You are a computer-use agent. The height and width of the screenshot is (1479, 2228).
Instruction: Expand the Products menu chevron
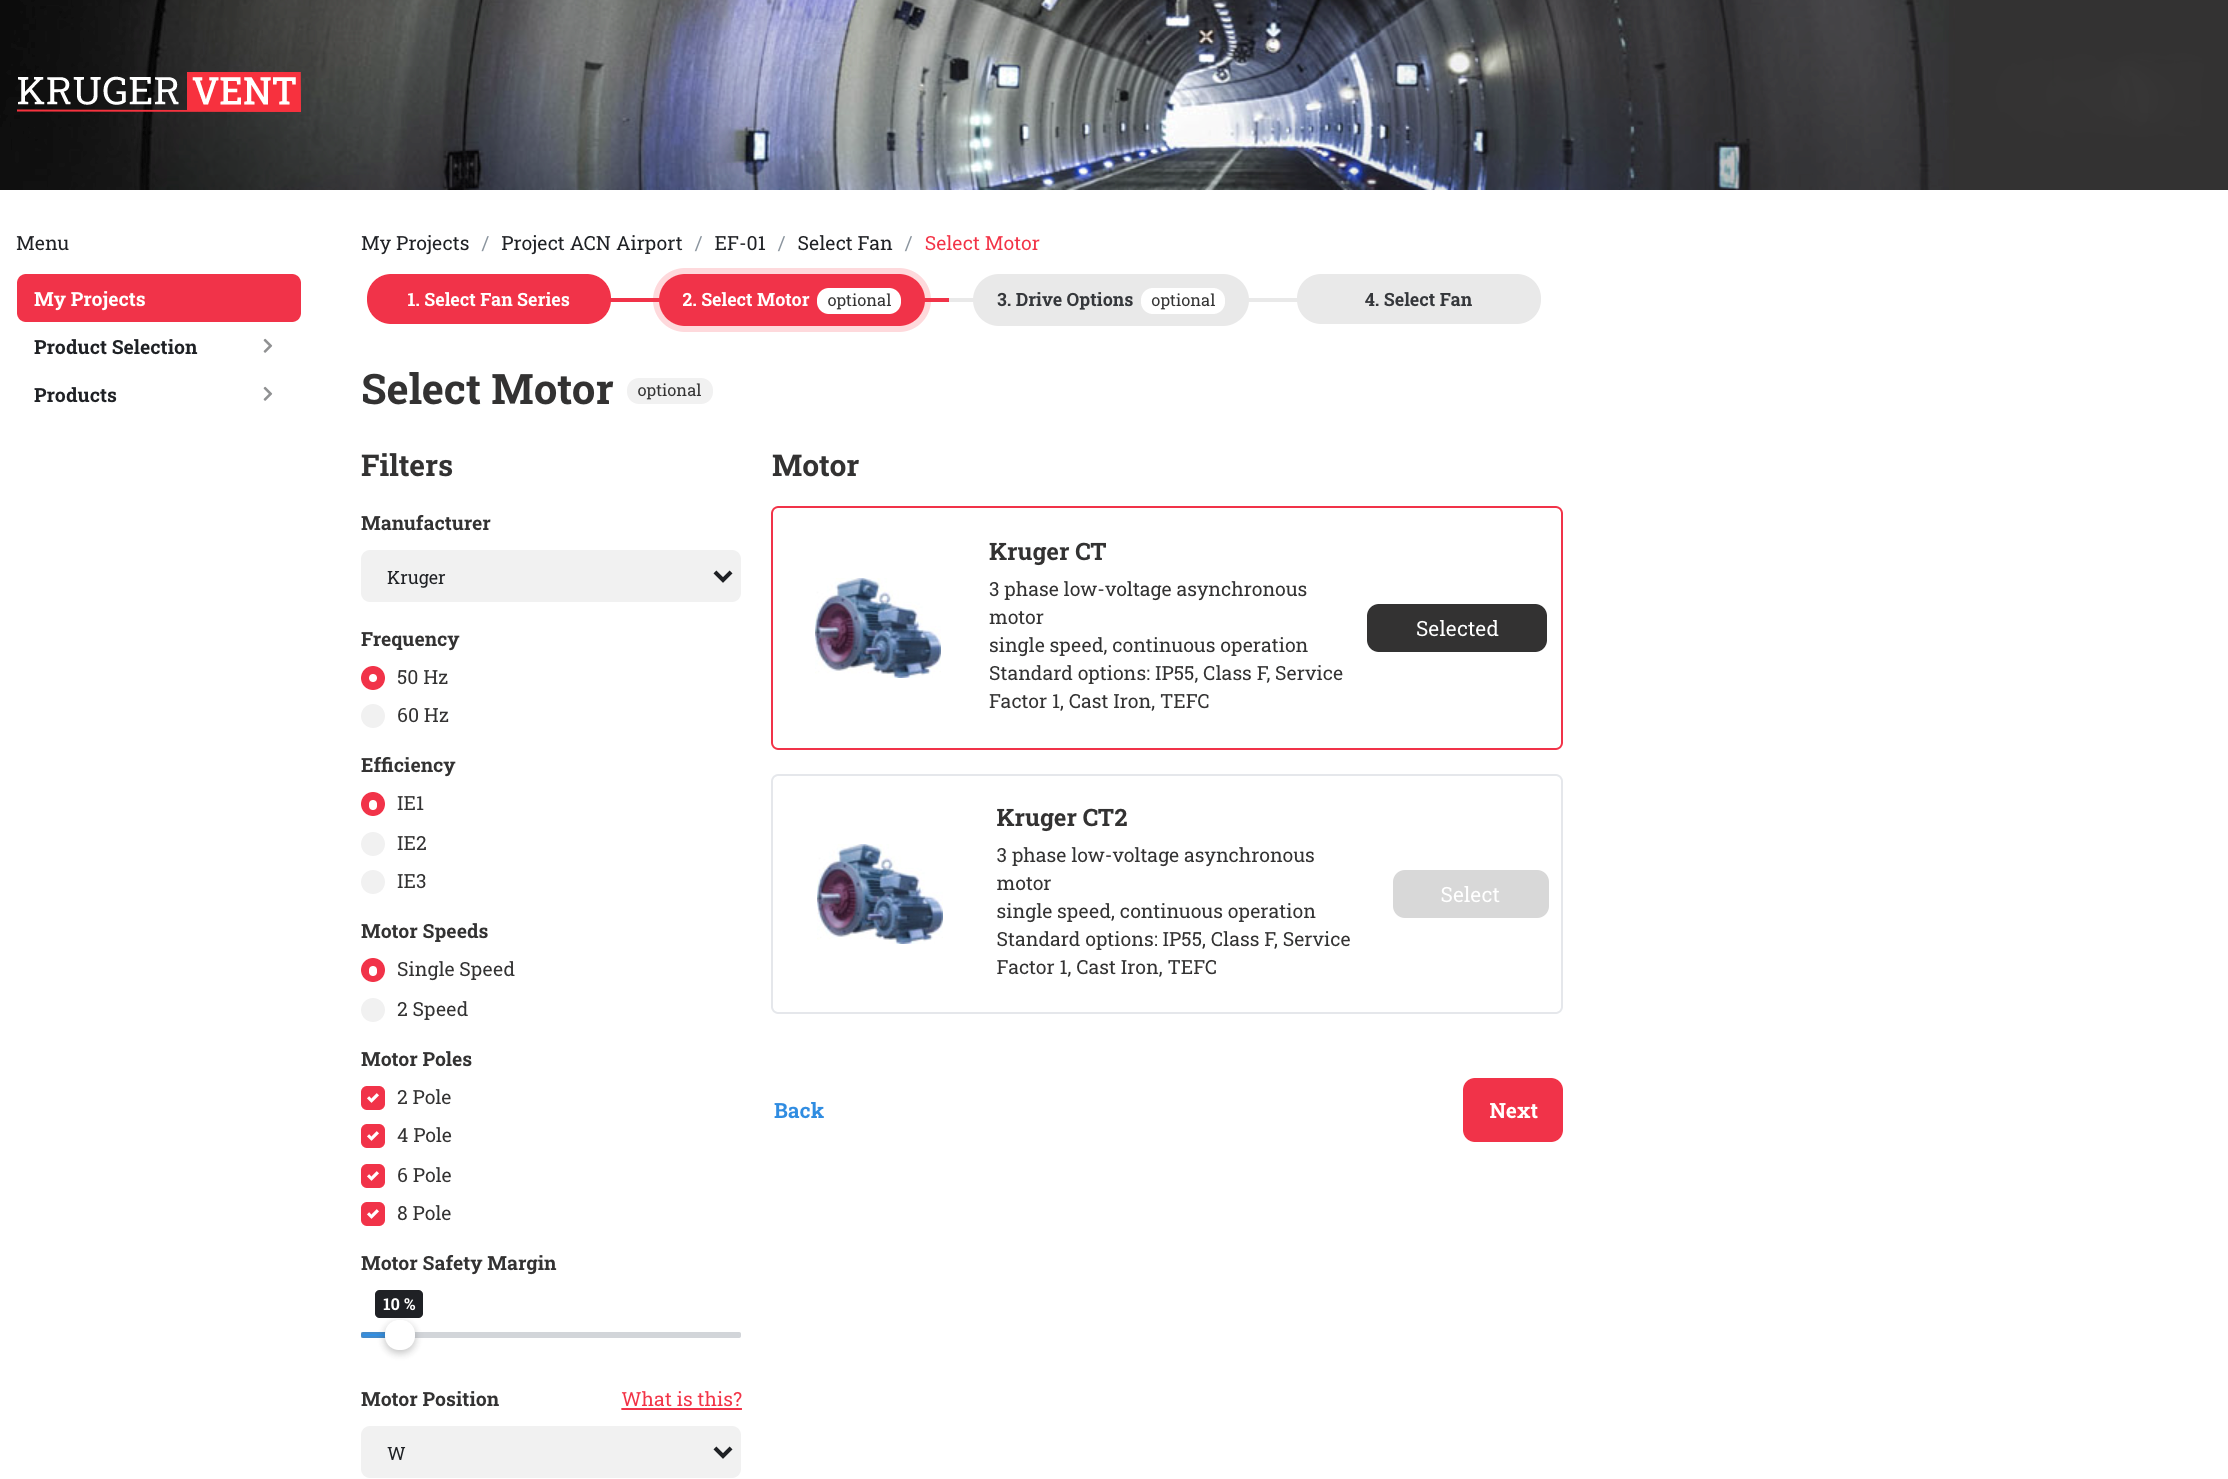[x=267, y=394]
